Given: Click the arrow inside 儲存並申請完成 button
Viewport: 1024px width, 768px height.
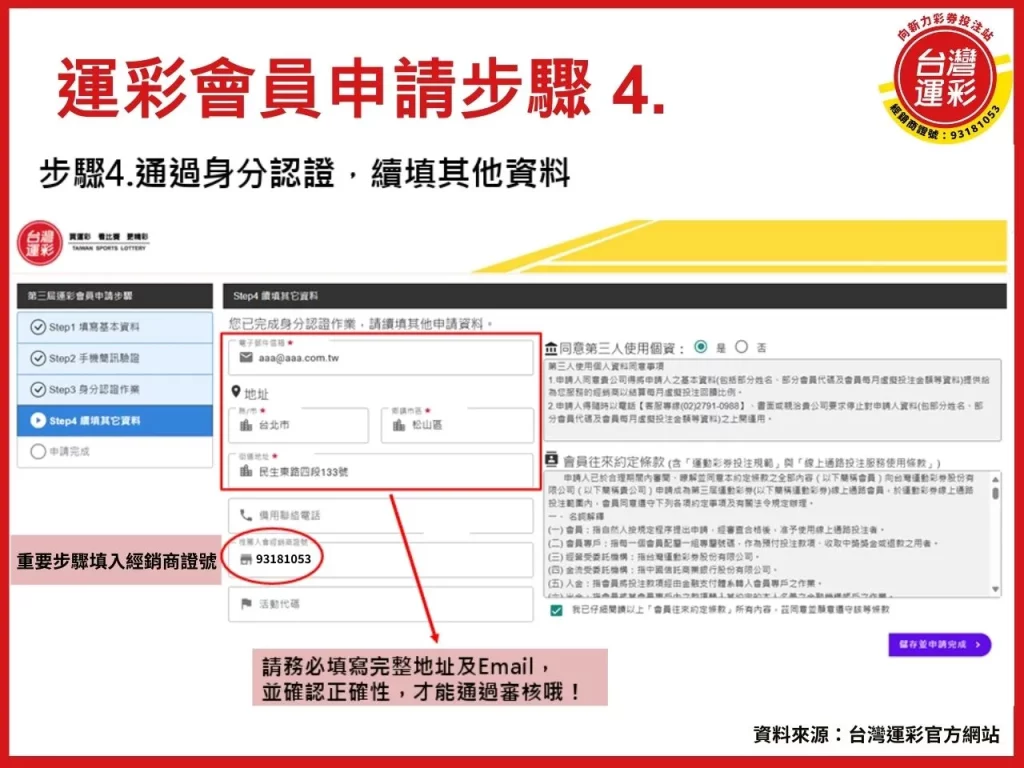Looking at the screenshot, I should pos(979,645).
